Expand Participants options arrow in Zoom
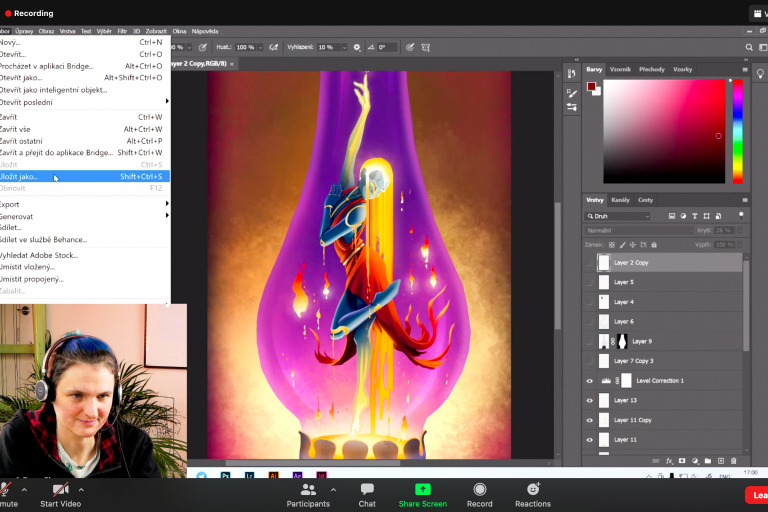Screen dimensions: 768x512 (x=333, y=490)
